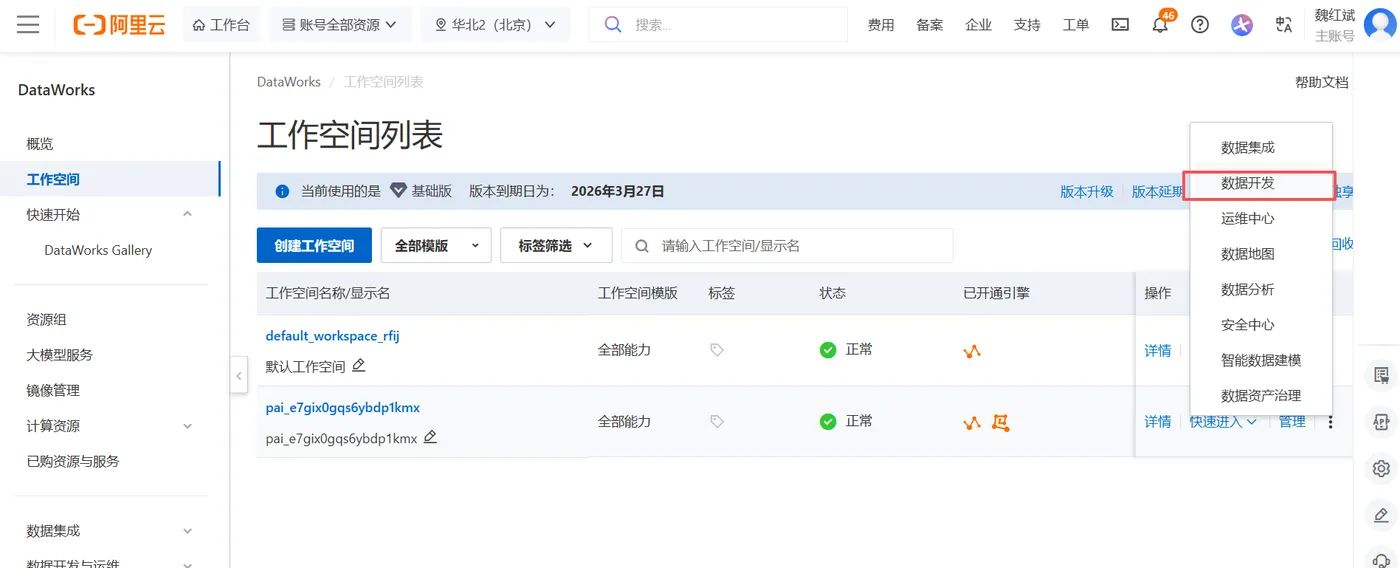Open the help question mark icon

coord(1200,25)
